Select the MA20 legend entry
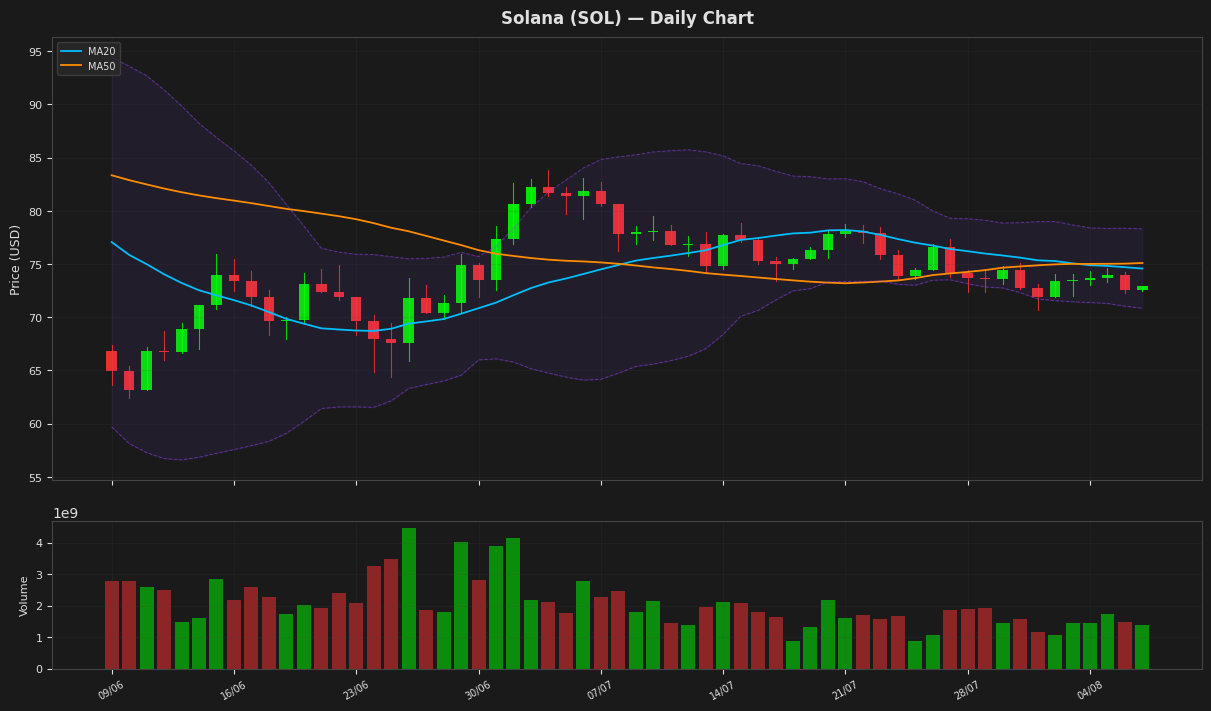This screenshot has width=1211, height=711. coord(88,52)
